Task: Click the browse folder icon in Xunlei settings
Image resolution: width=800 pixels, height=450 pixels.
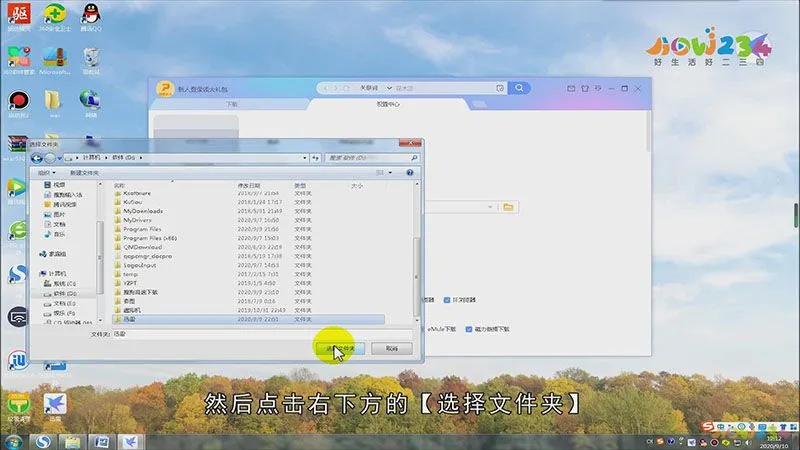Action: (508, 207)
